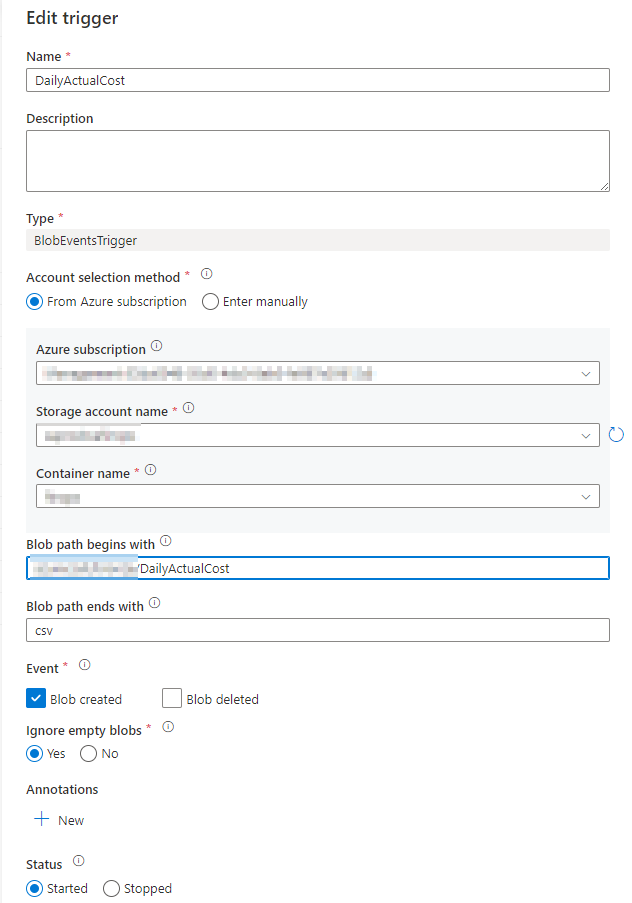Add a New annotation
This screenshot has height=903, width=632.
(58, 820)
